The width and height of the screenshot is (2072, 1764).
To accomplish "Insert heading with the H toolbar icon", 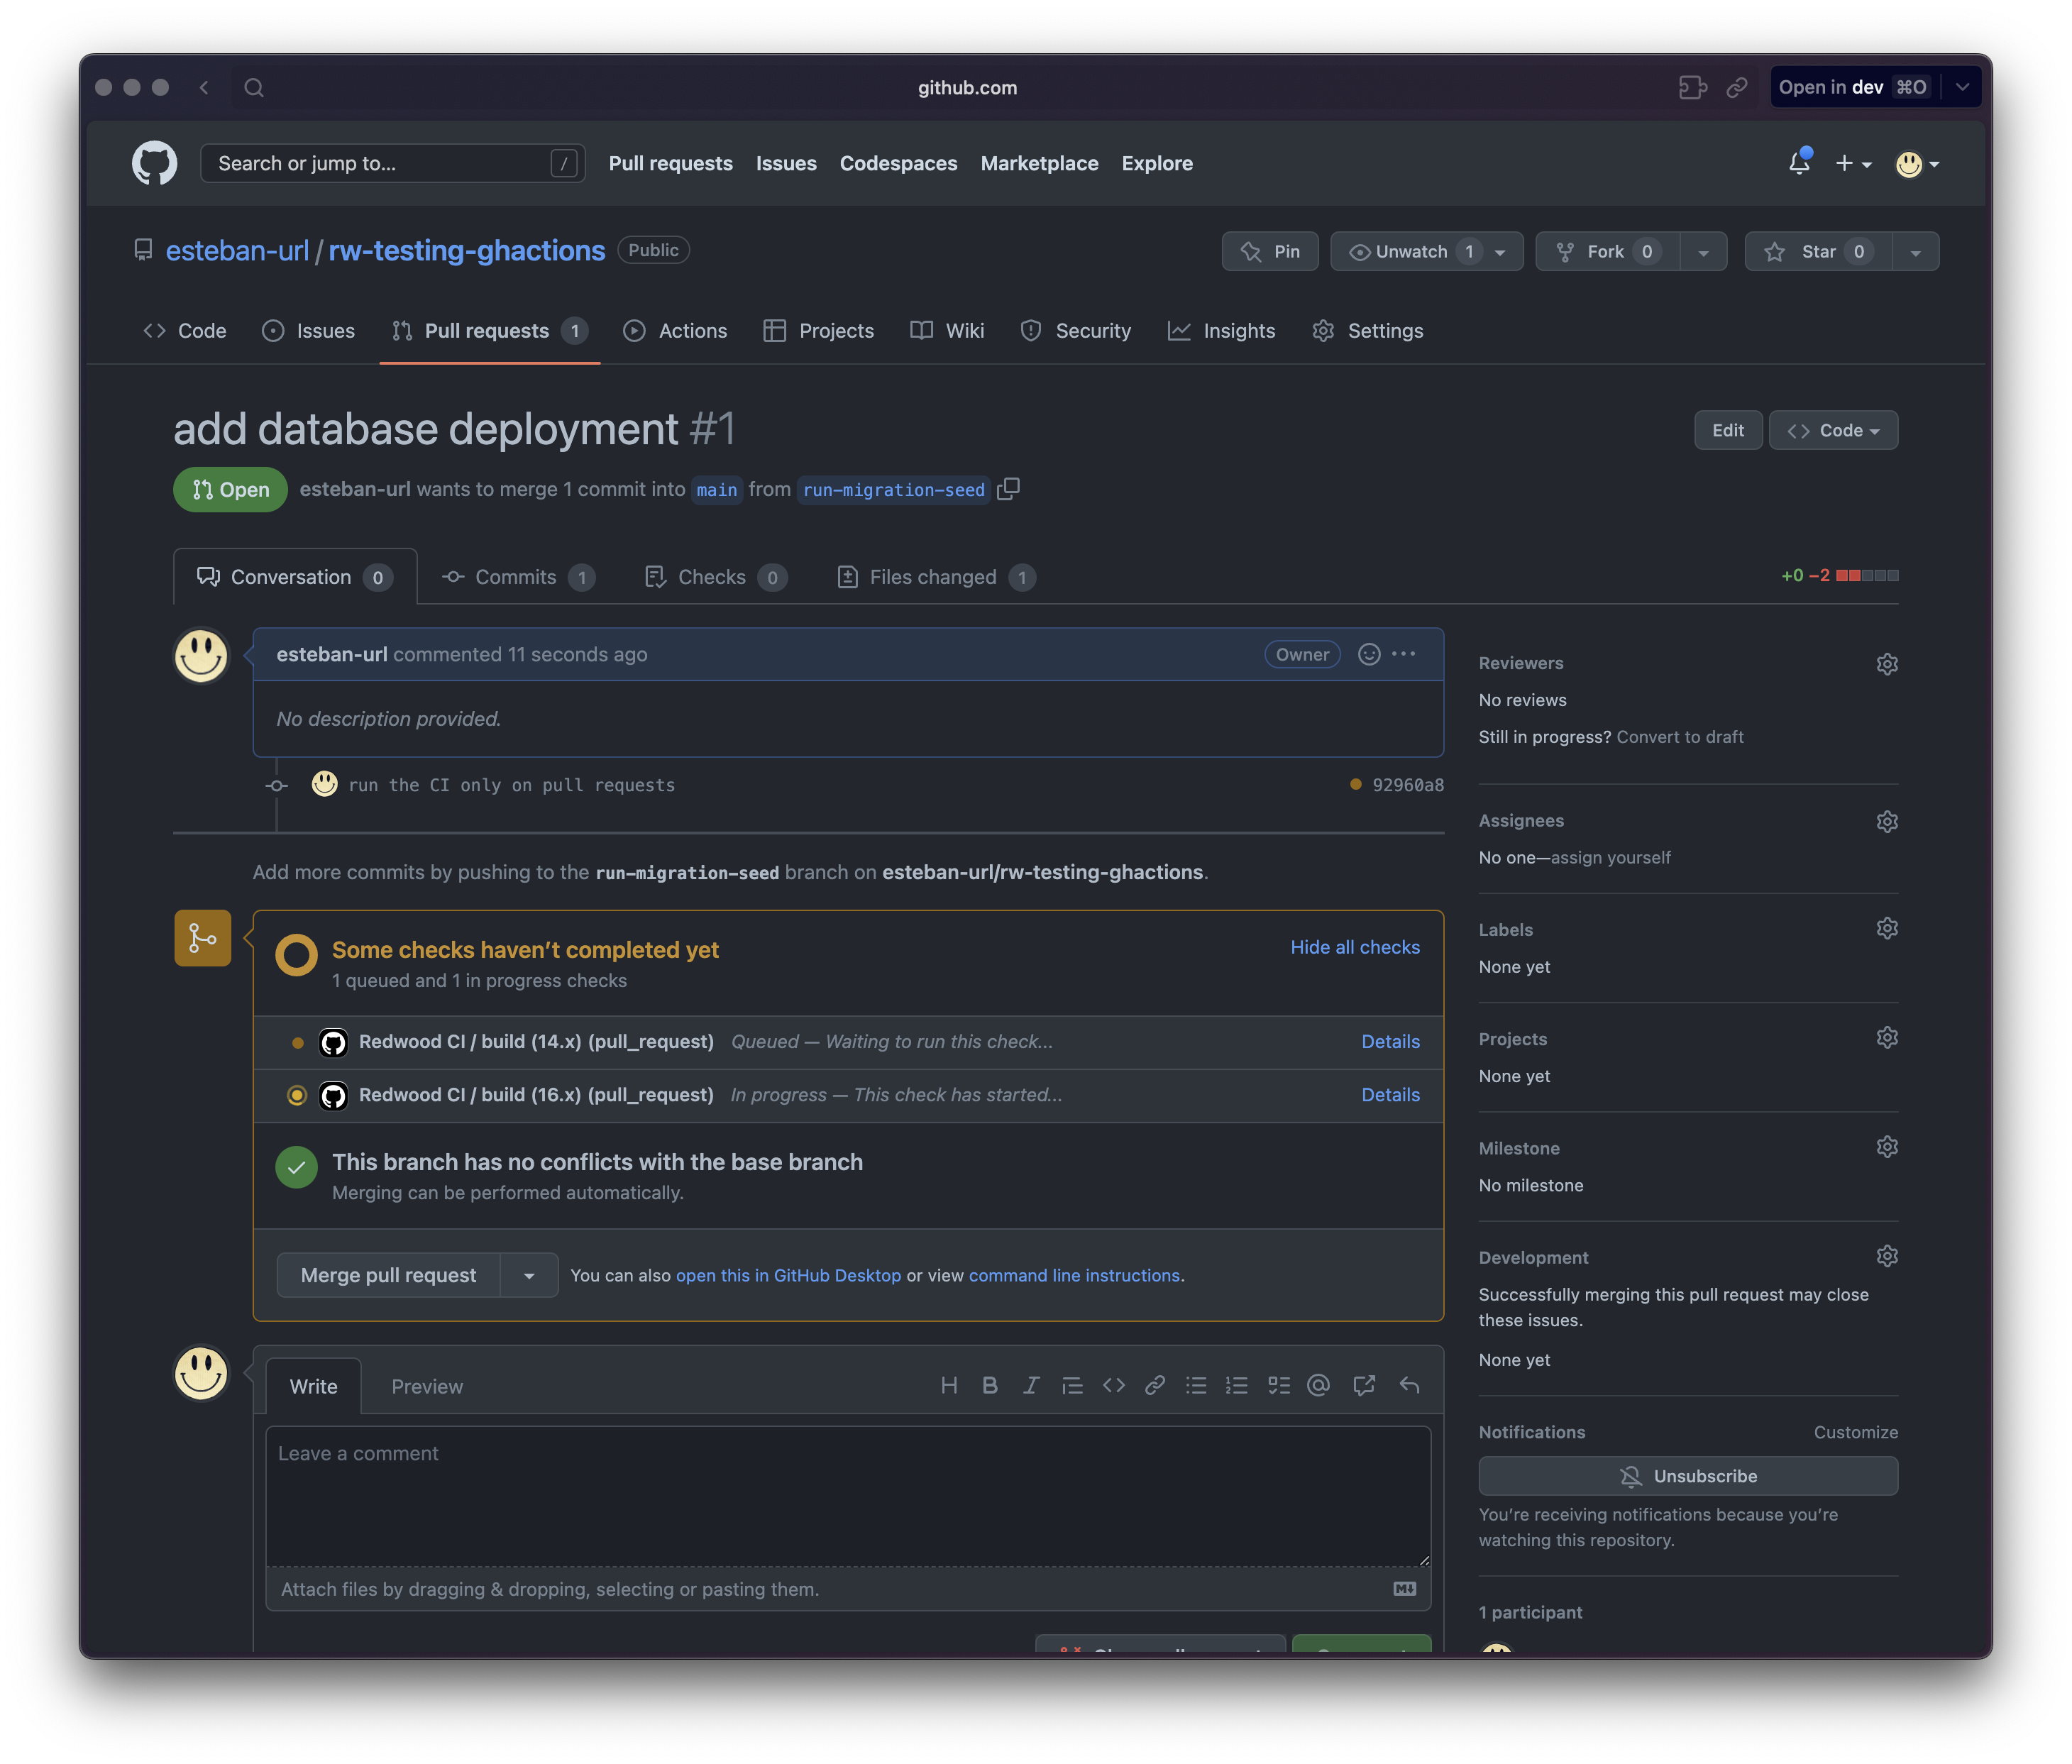I will click(949, 1385).
